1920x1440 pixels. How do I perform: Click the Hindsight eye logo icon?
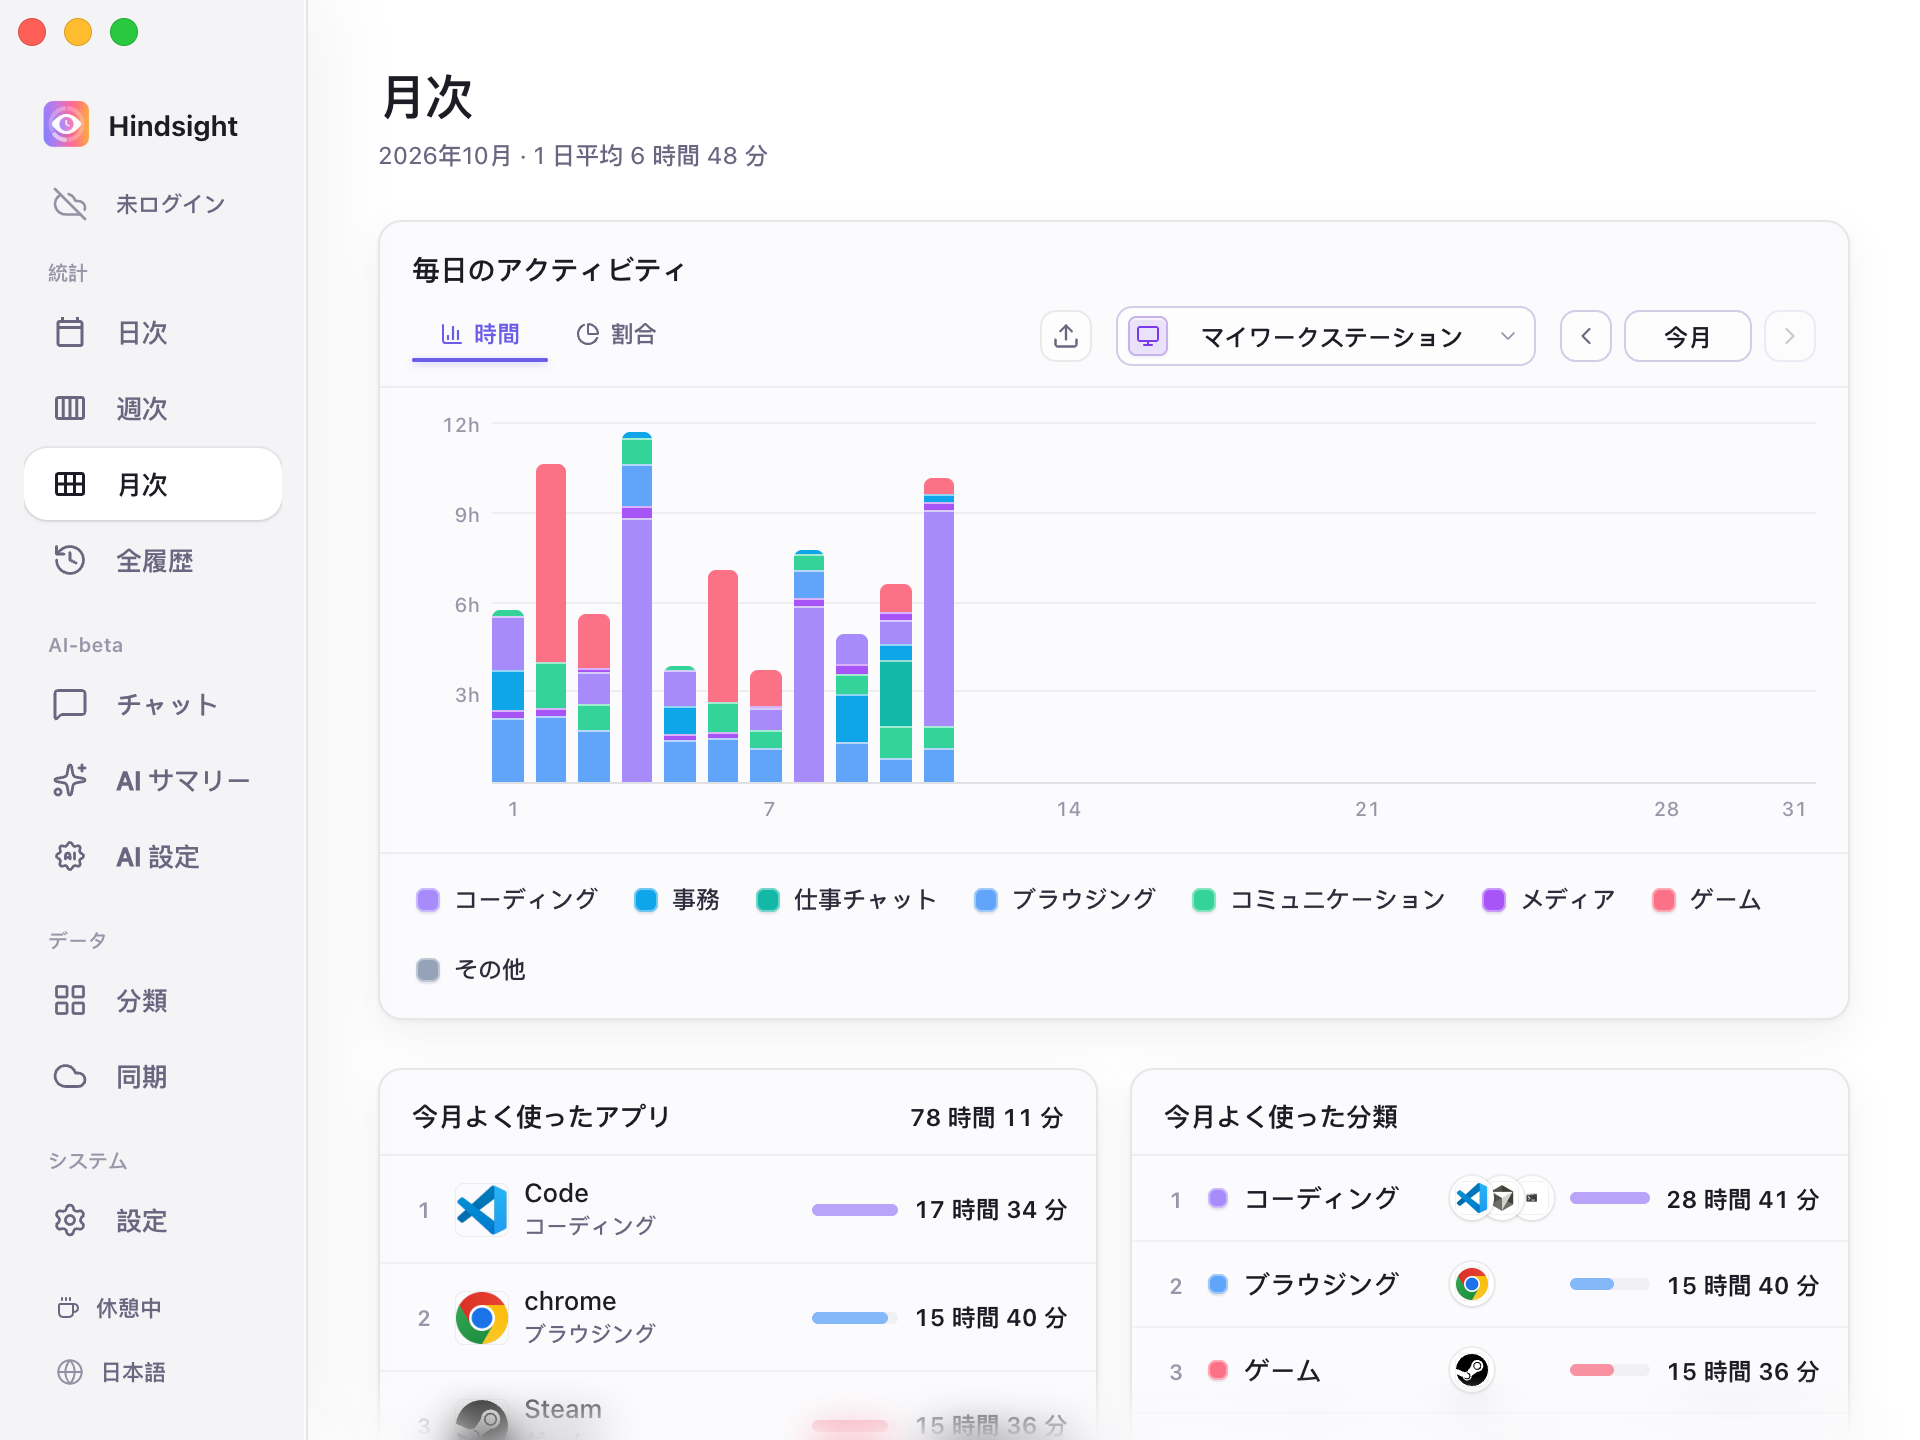pos(66,125)
